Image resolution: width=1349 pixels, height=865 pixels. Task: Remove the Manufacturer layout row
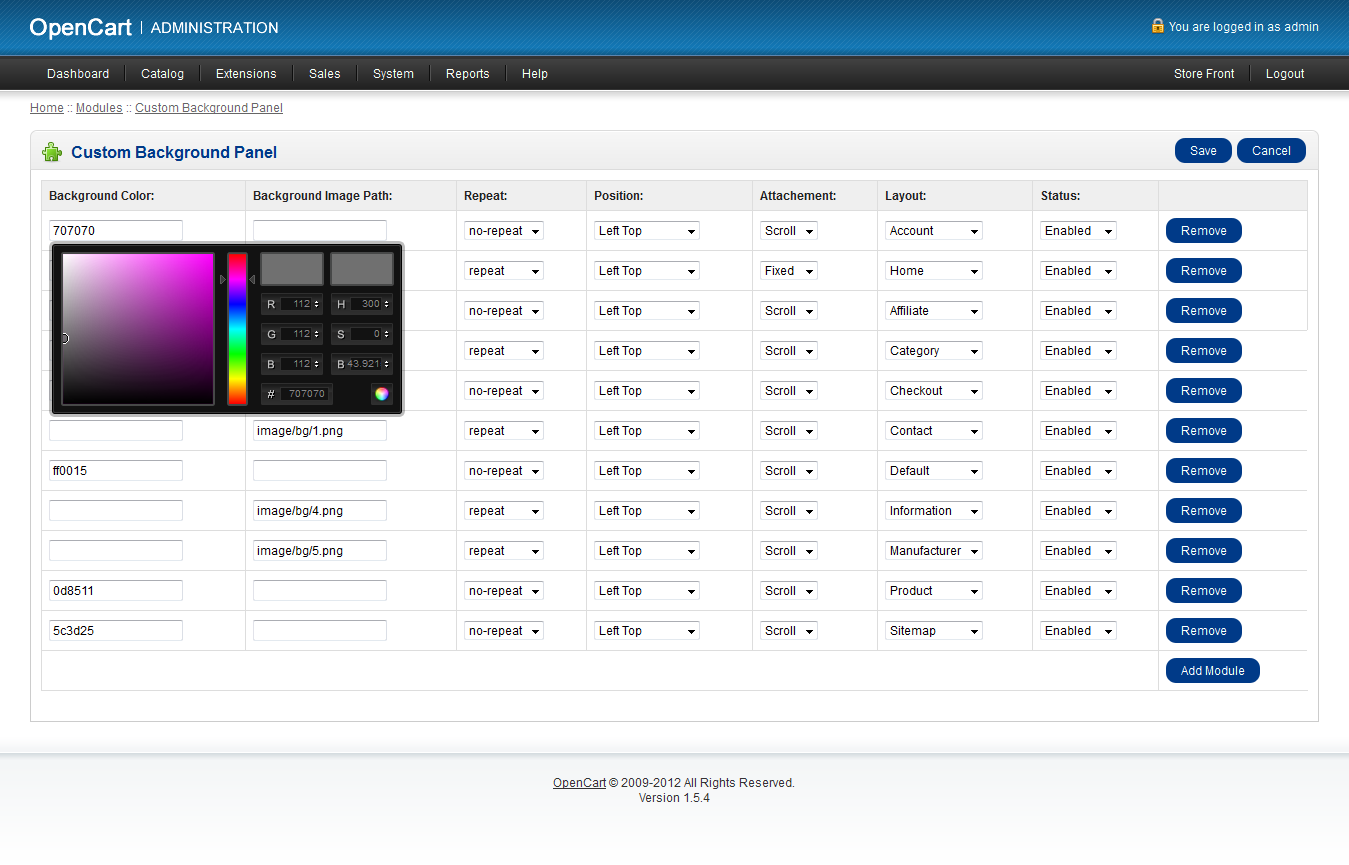click(1203, 551)
